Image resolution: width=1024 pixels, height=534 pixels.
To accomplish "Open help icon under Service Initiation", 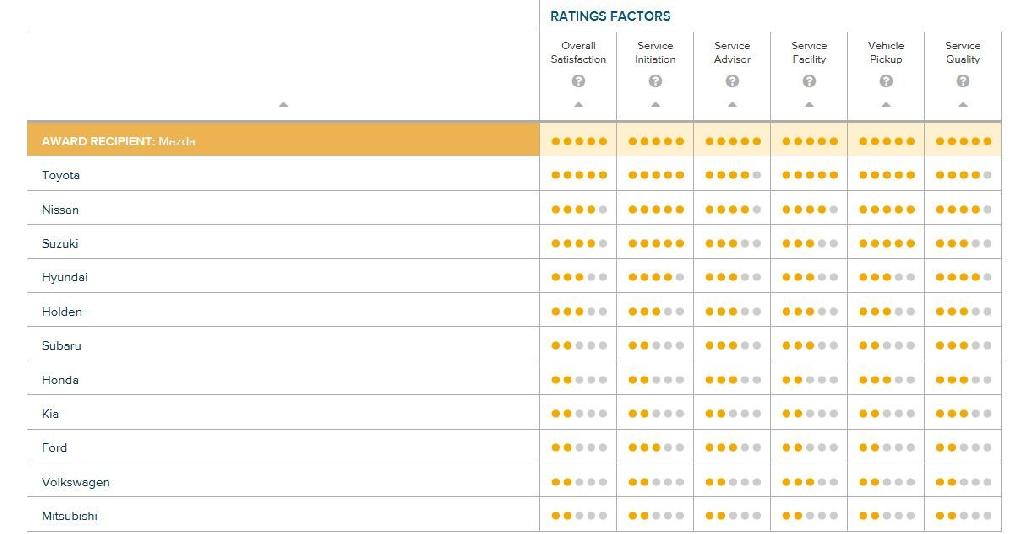I will [655, 81].
